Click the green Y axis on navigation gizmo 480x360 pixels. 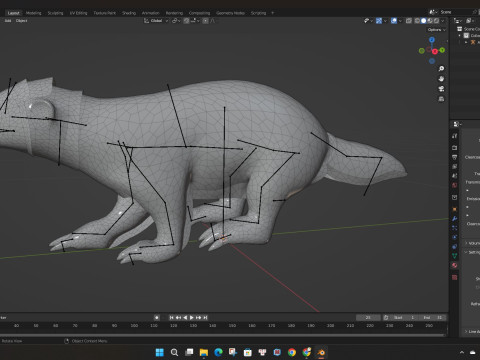pos(442,50)
